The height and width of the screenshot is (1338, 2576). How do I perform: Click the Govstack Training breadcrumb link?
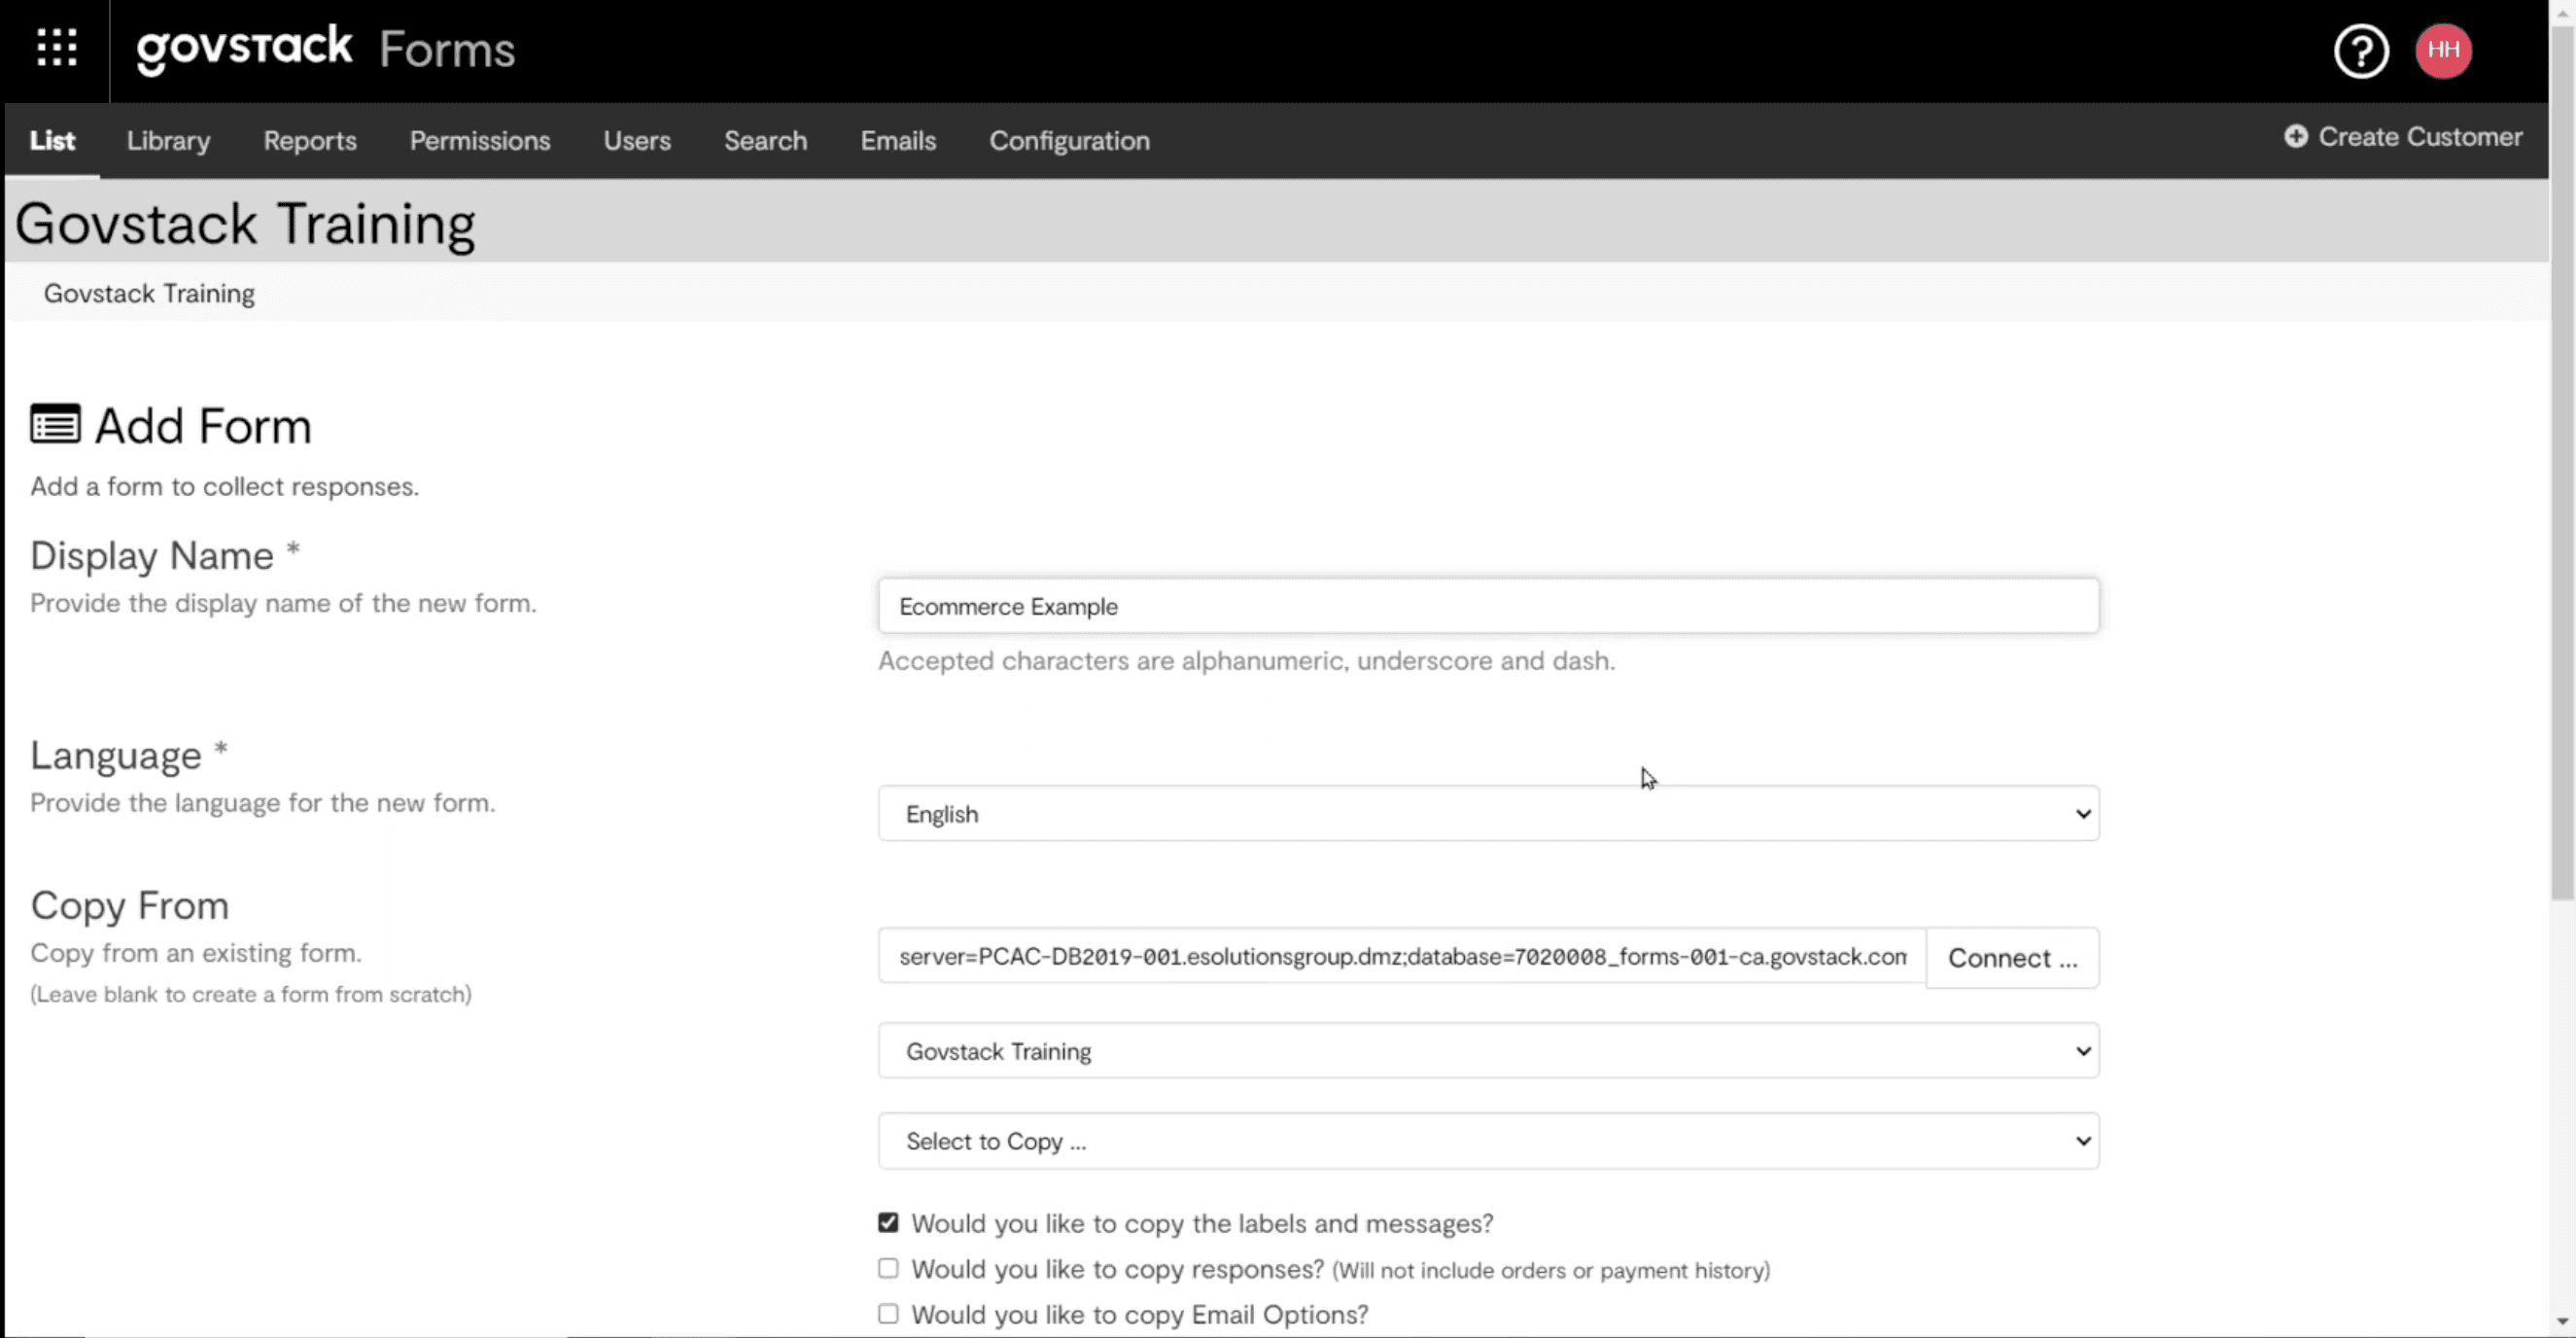149,293
